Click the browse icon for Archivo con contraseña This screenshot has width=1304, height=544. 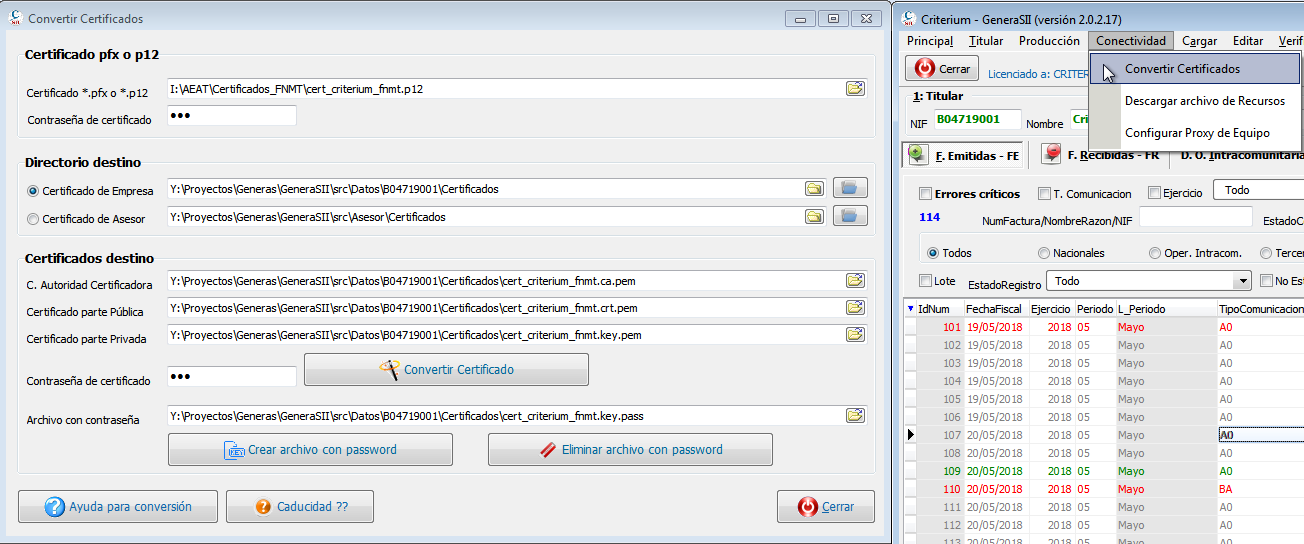click(855, 415)
